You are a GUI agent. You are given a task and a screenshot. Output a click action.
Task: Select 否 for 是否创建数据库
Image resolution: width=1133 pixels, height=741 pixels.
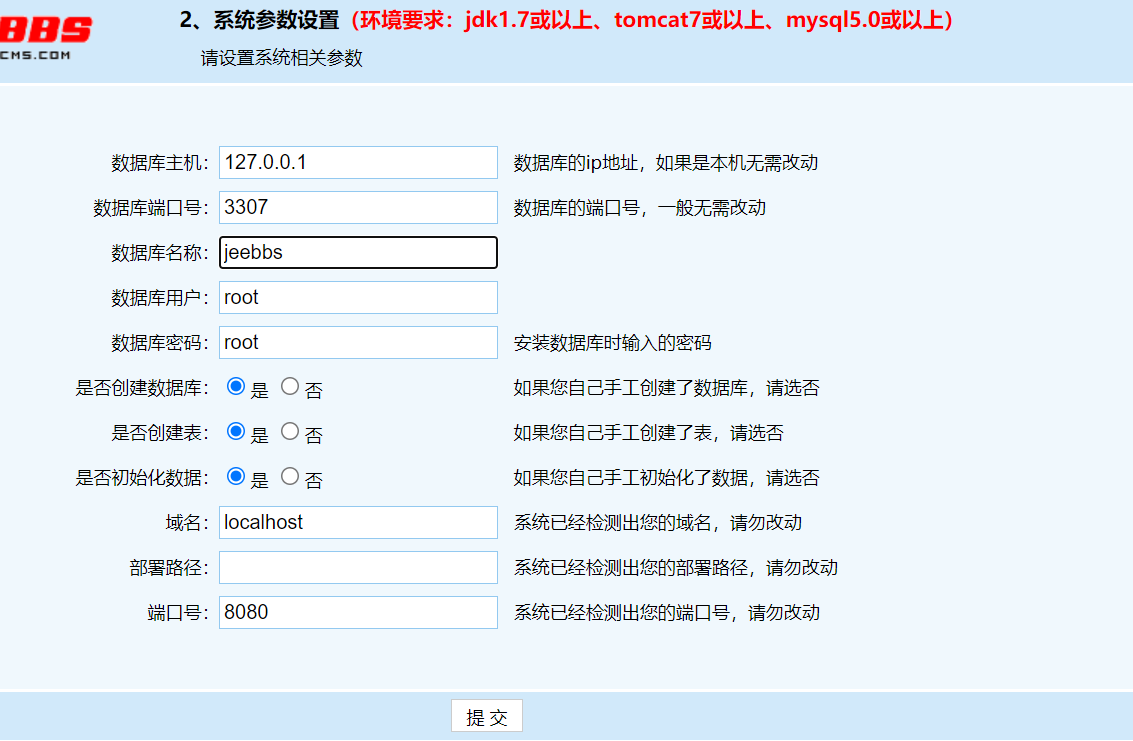point(290,386)
